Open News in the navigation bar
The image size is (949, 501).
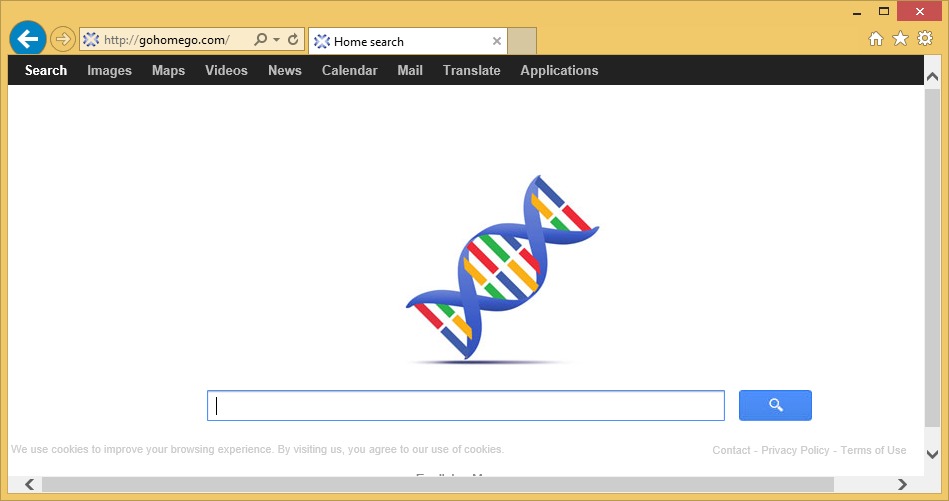coord(285,70)
